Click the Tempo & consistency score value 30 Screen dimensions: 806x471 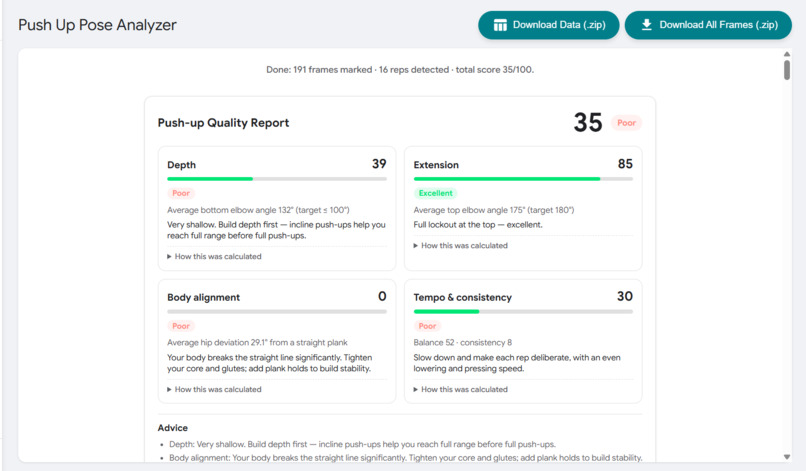(x=625, y=296)
